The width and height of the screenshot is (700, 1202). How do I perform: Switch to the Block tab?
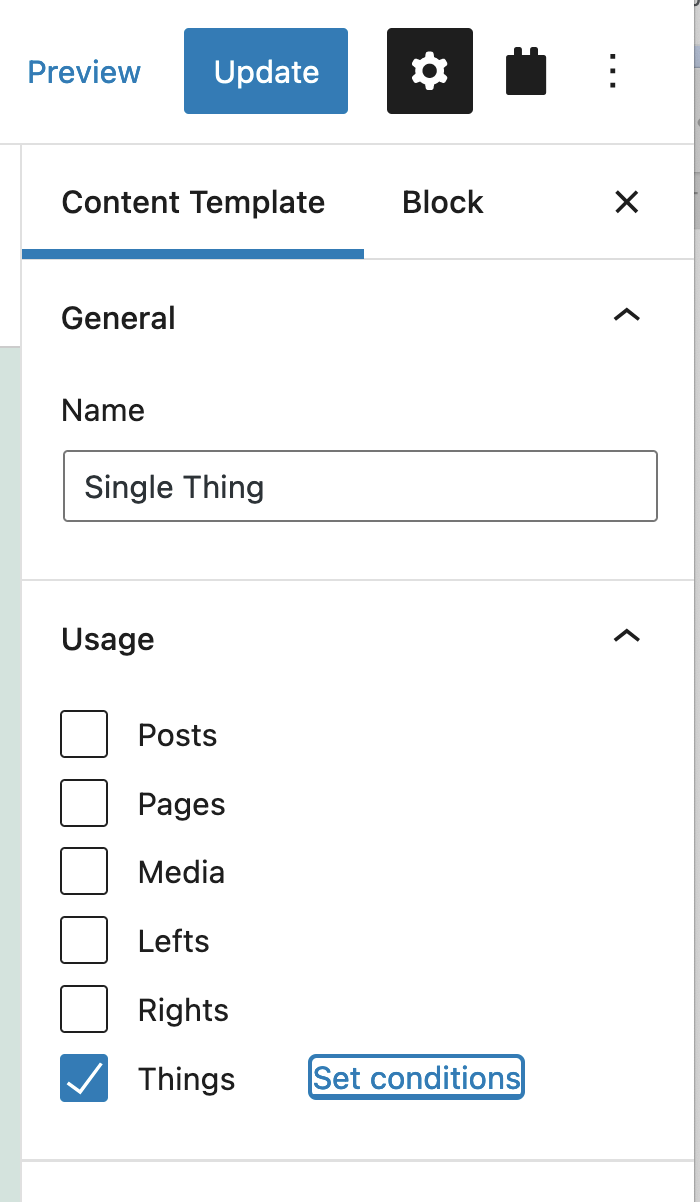443,202
